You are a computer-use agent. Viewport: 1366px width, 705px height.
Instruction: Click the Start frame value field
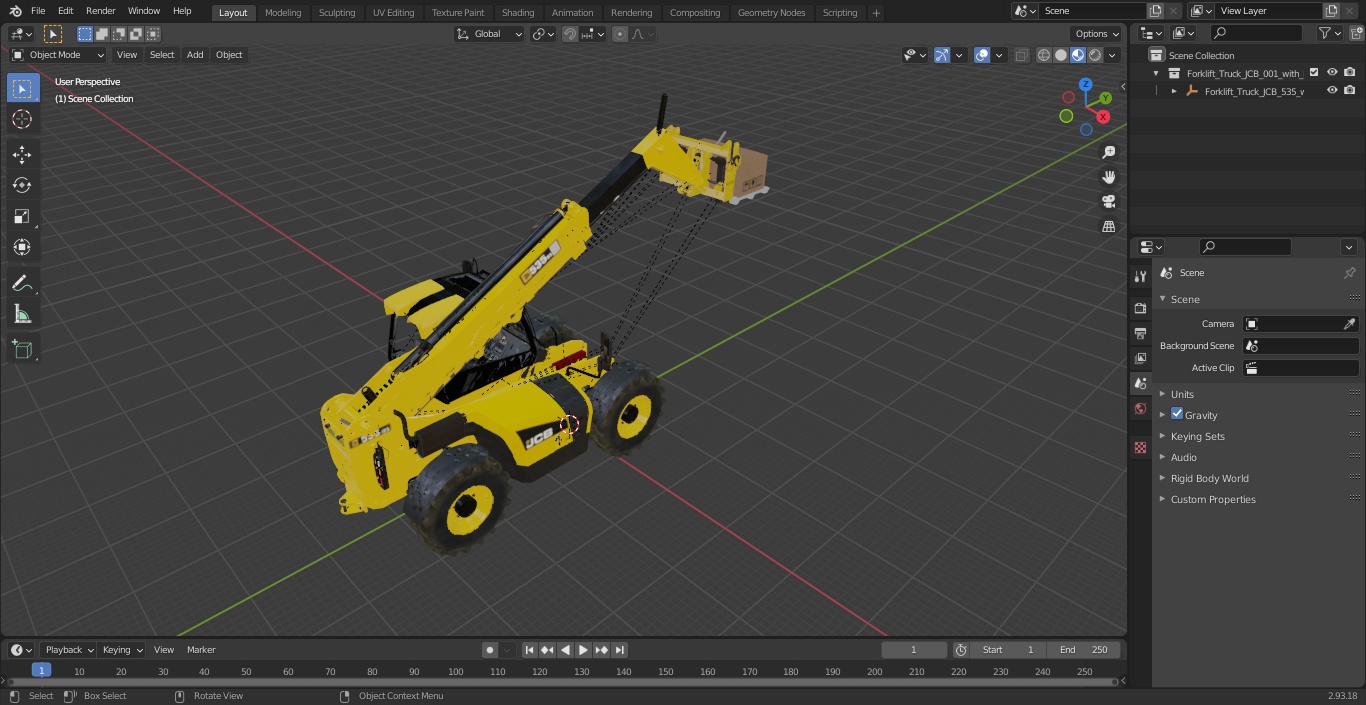[x=1008, y=650]
